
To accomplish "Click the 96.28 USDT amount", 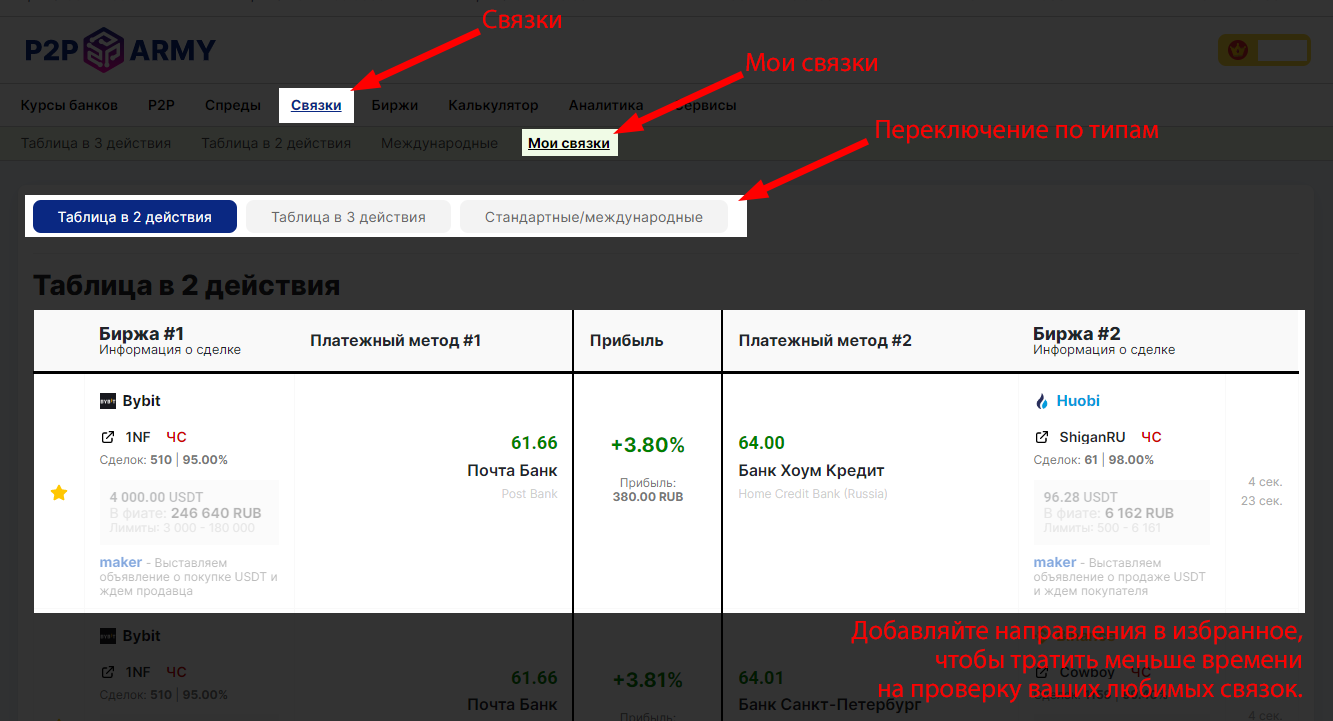I will pyautogui.click(x=1081, y=497).
